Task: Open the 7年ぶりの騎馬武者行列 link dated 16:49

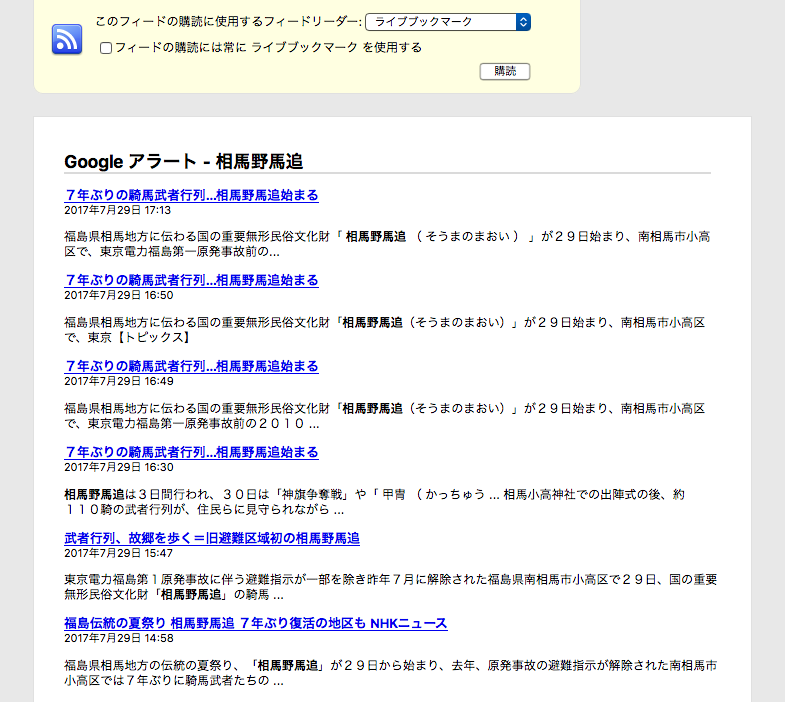Action: pos(191,367)
